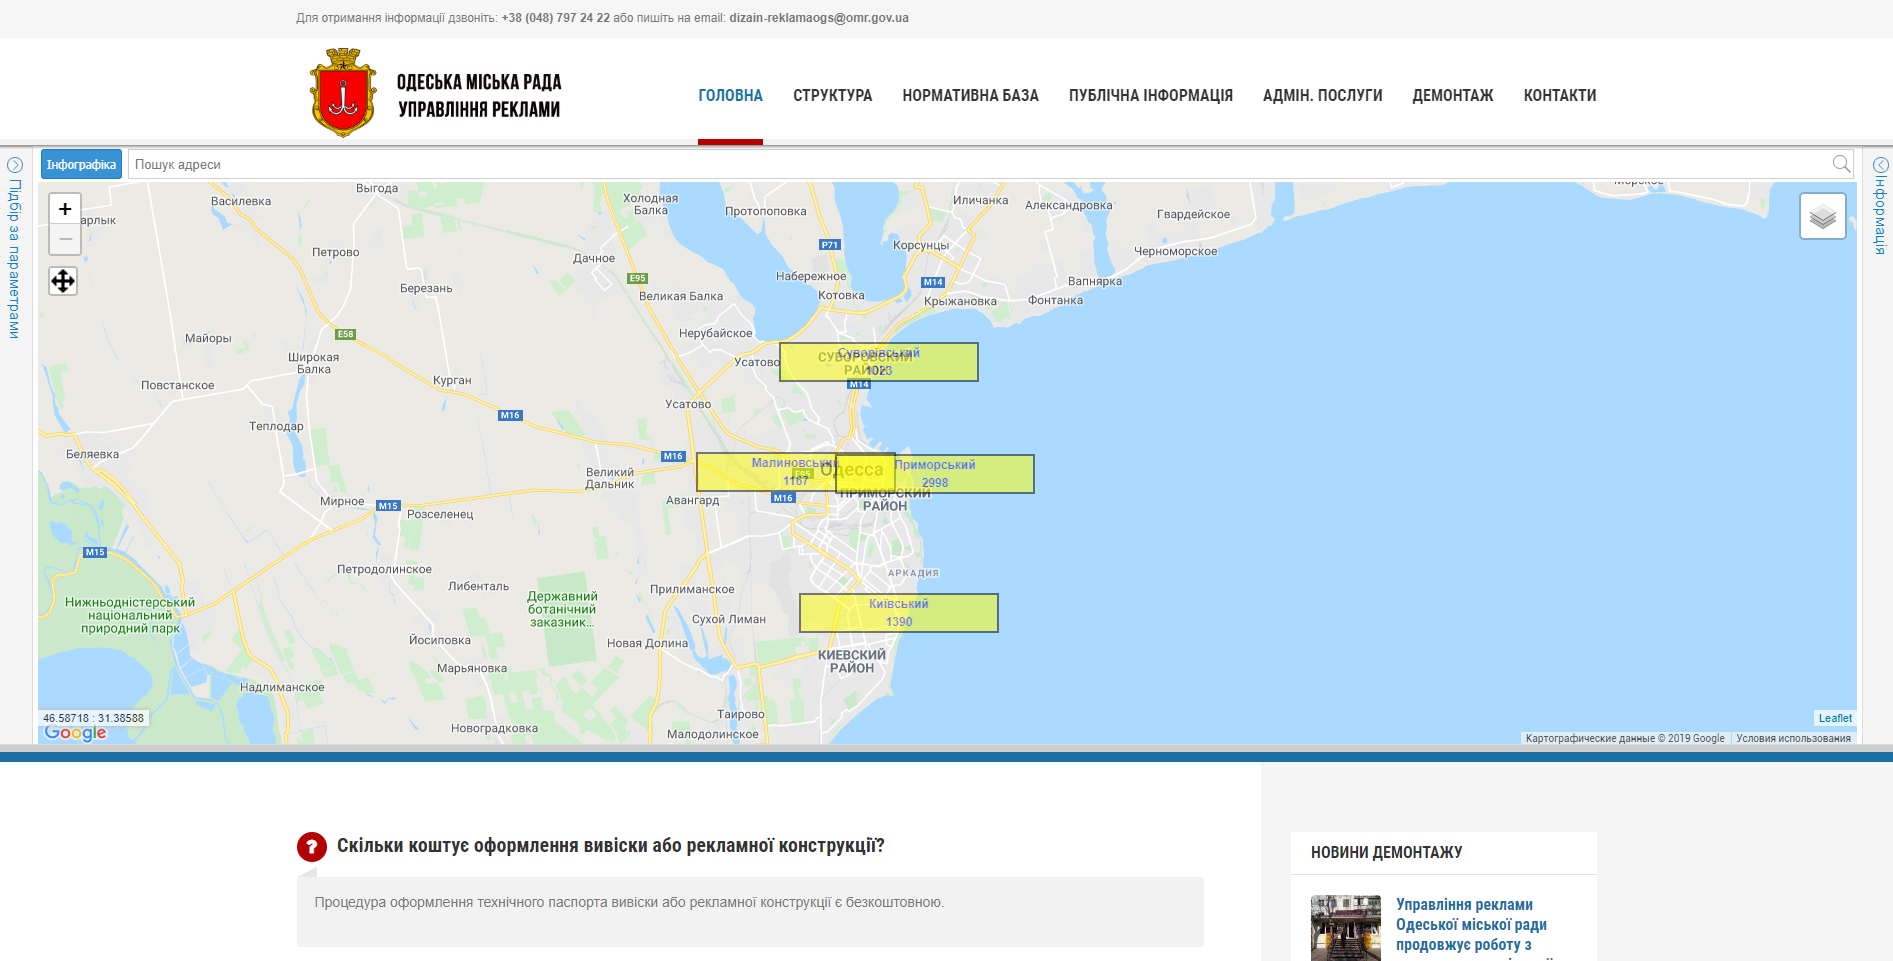
Task: Select the Приморський district yellow box
Action: click(x=935, y=474)
